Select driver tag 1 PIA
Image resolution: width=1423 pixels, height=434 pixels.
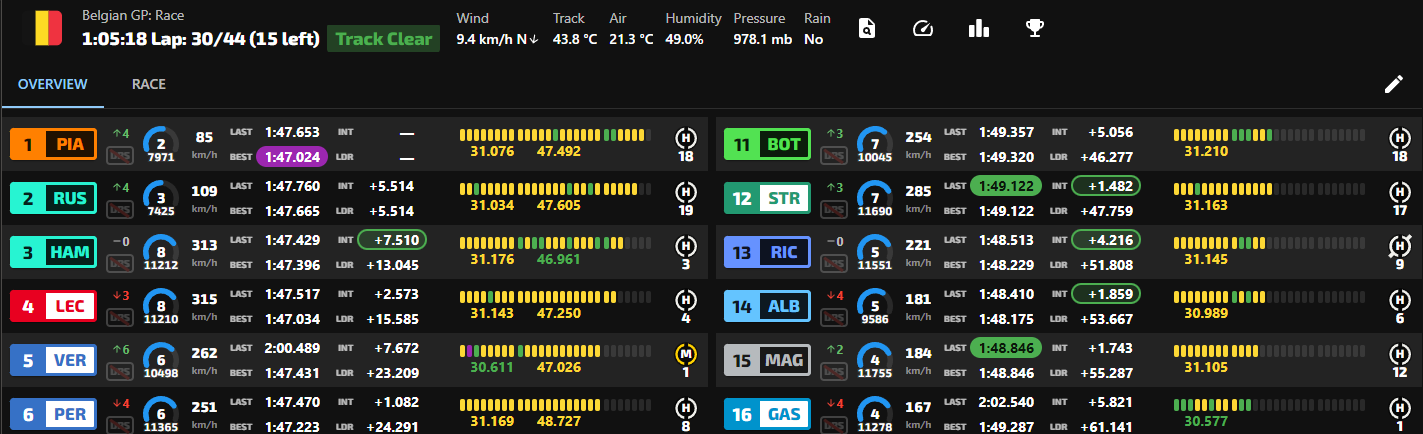click(53, 145)
